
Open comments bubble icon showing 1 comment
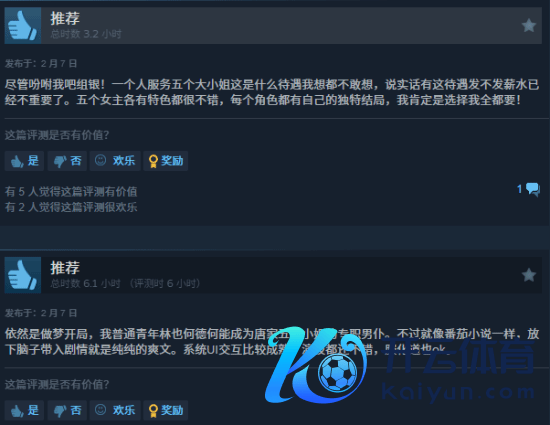click(533, 190)
